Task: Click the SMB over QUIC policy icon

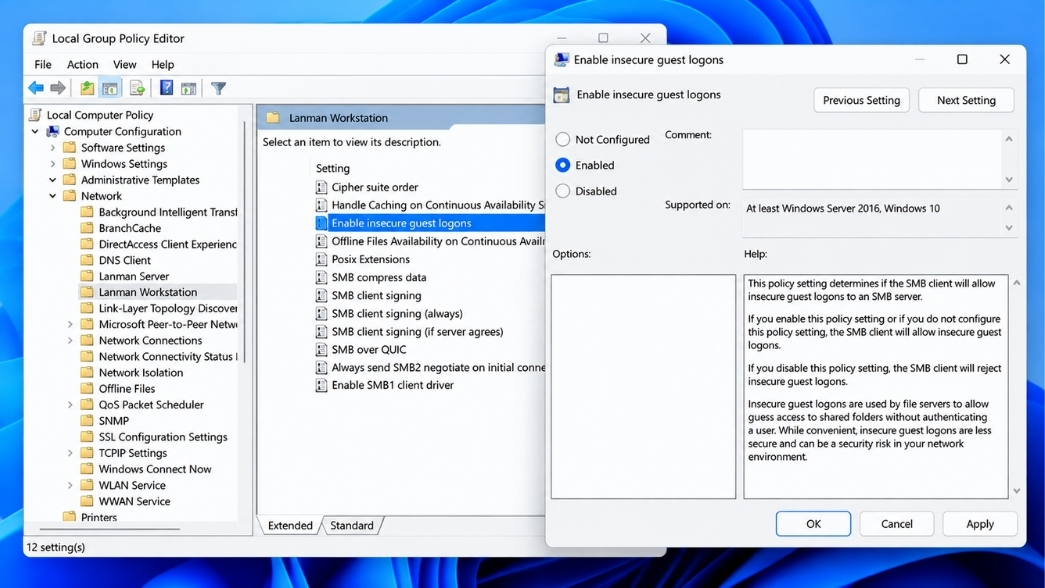Action: pyautogui.click(x=321, y=349)
